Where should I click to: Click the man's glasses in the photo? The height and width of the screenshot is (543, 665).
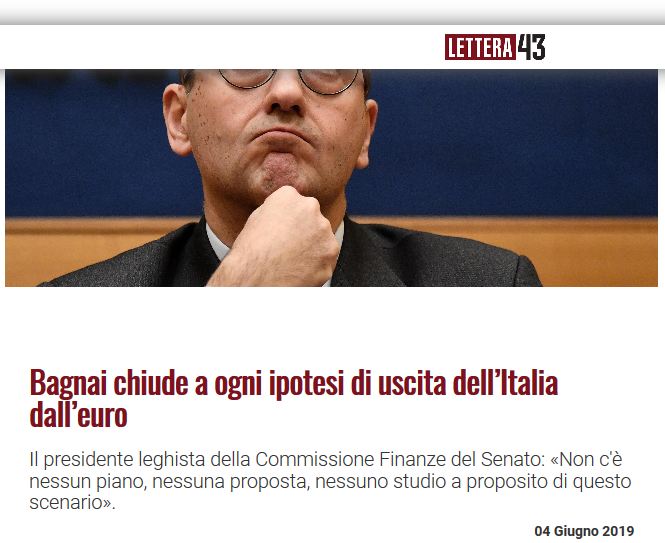[x=288, y=80]
